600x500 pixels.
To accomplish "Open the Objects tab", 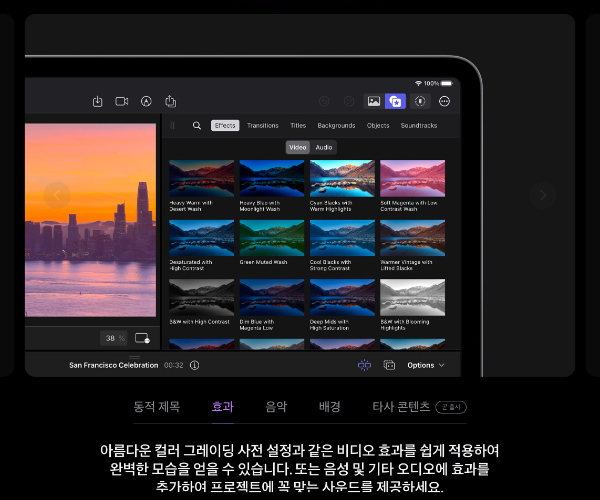I will (378, 125).
